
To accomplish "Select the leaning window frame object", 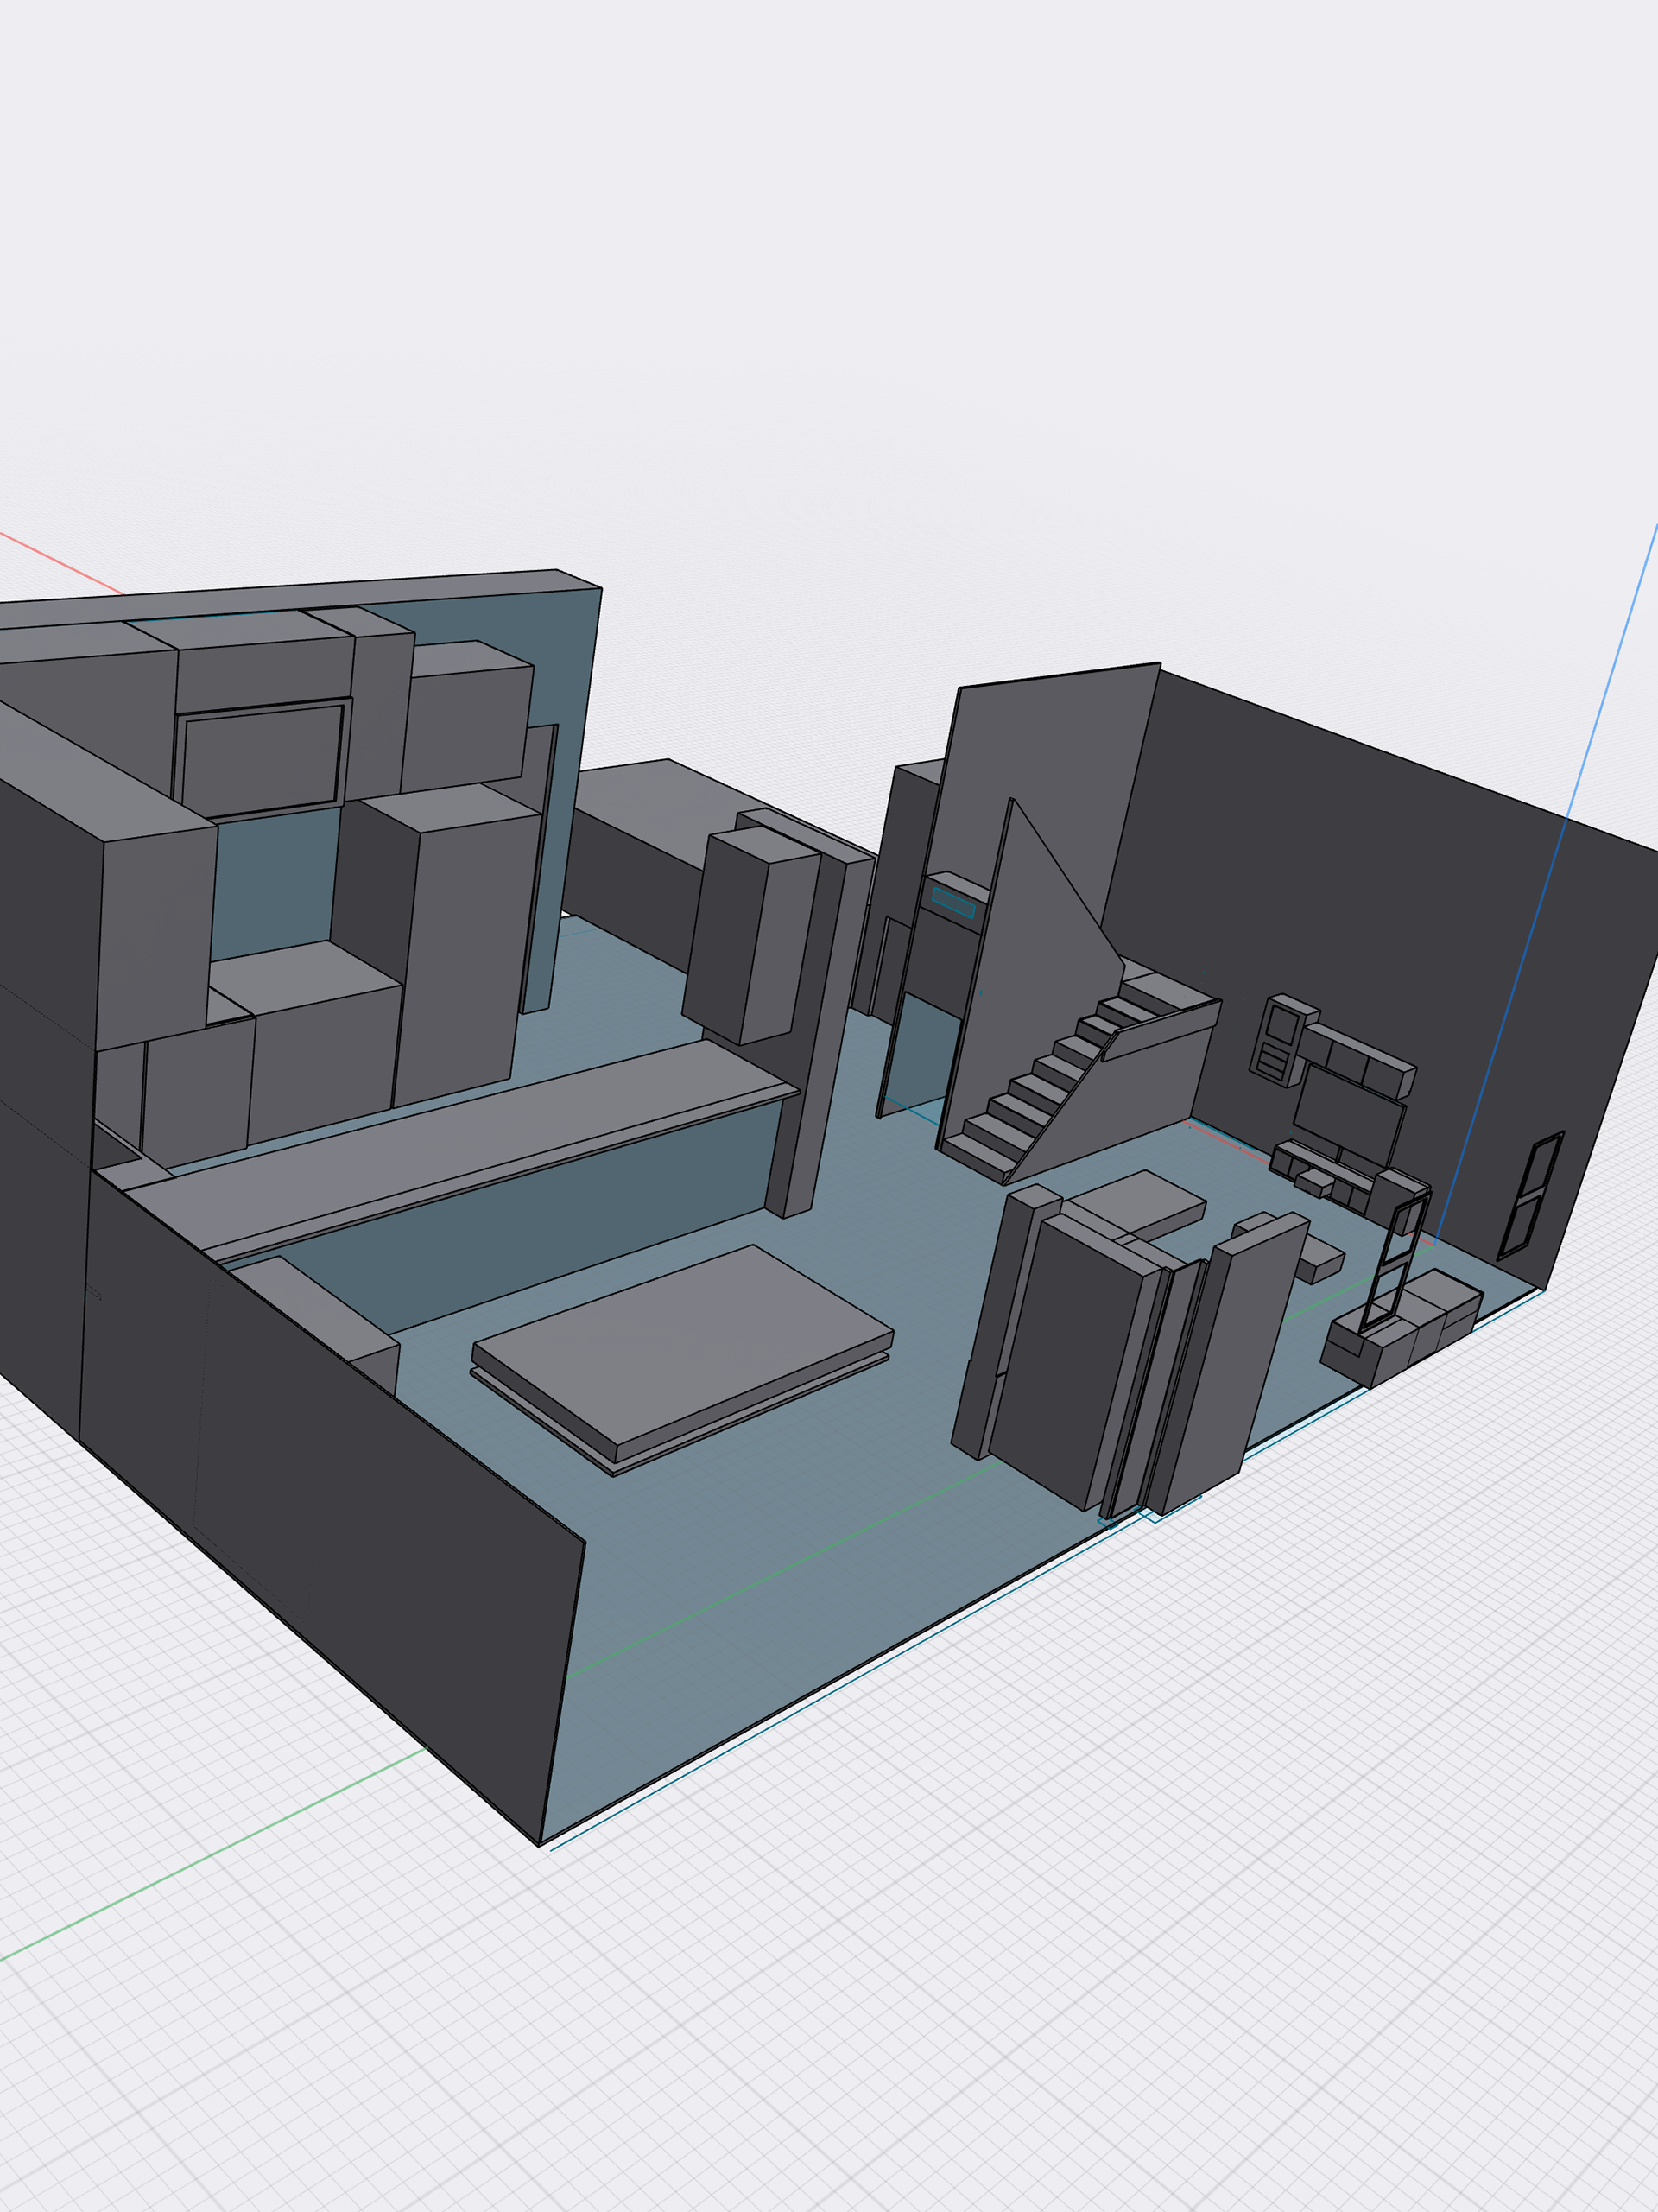I will [x=1393, y=1265].
